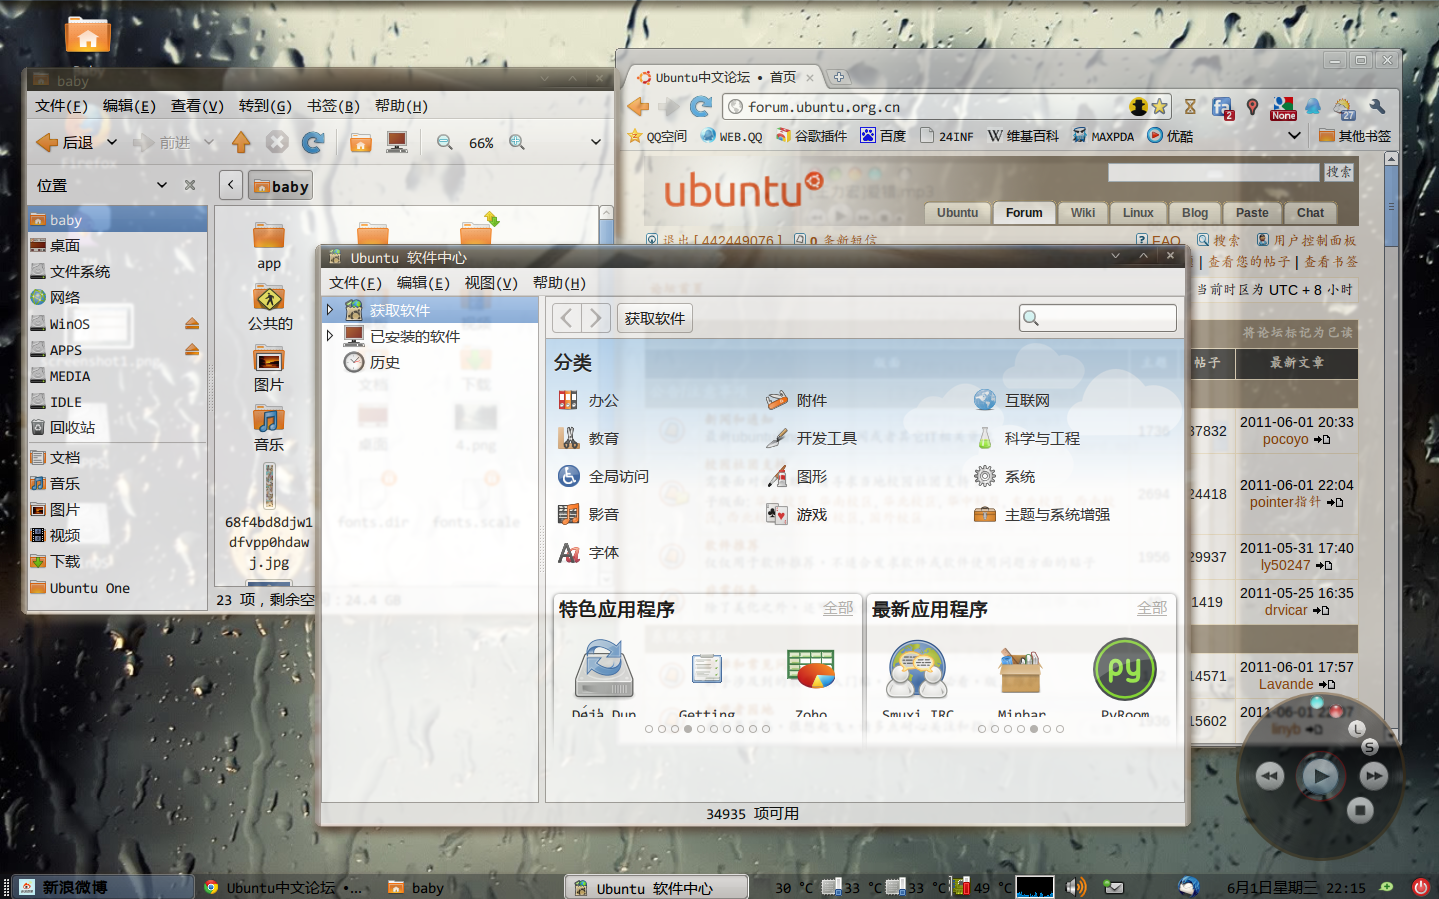Open the 系统 (System) category
This screenshot has height=899, width=1439.
click(1005, 476)
